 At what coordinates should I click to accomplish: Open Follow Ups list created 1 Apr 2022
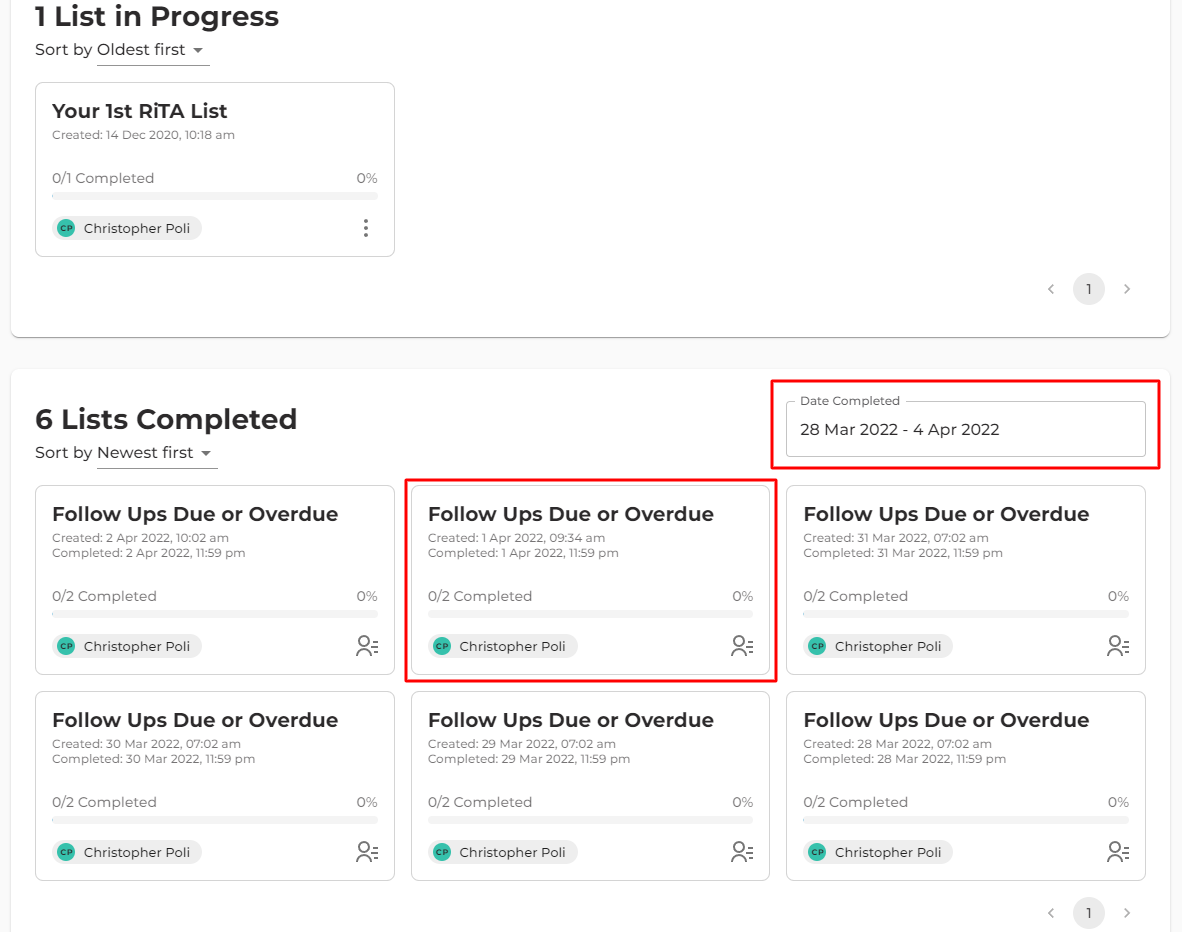tap(570, 514)
